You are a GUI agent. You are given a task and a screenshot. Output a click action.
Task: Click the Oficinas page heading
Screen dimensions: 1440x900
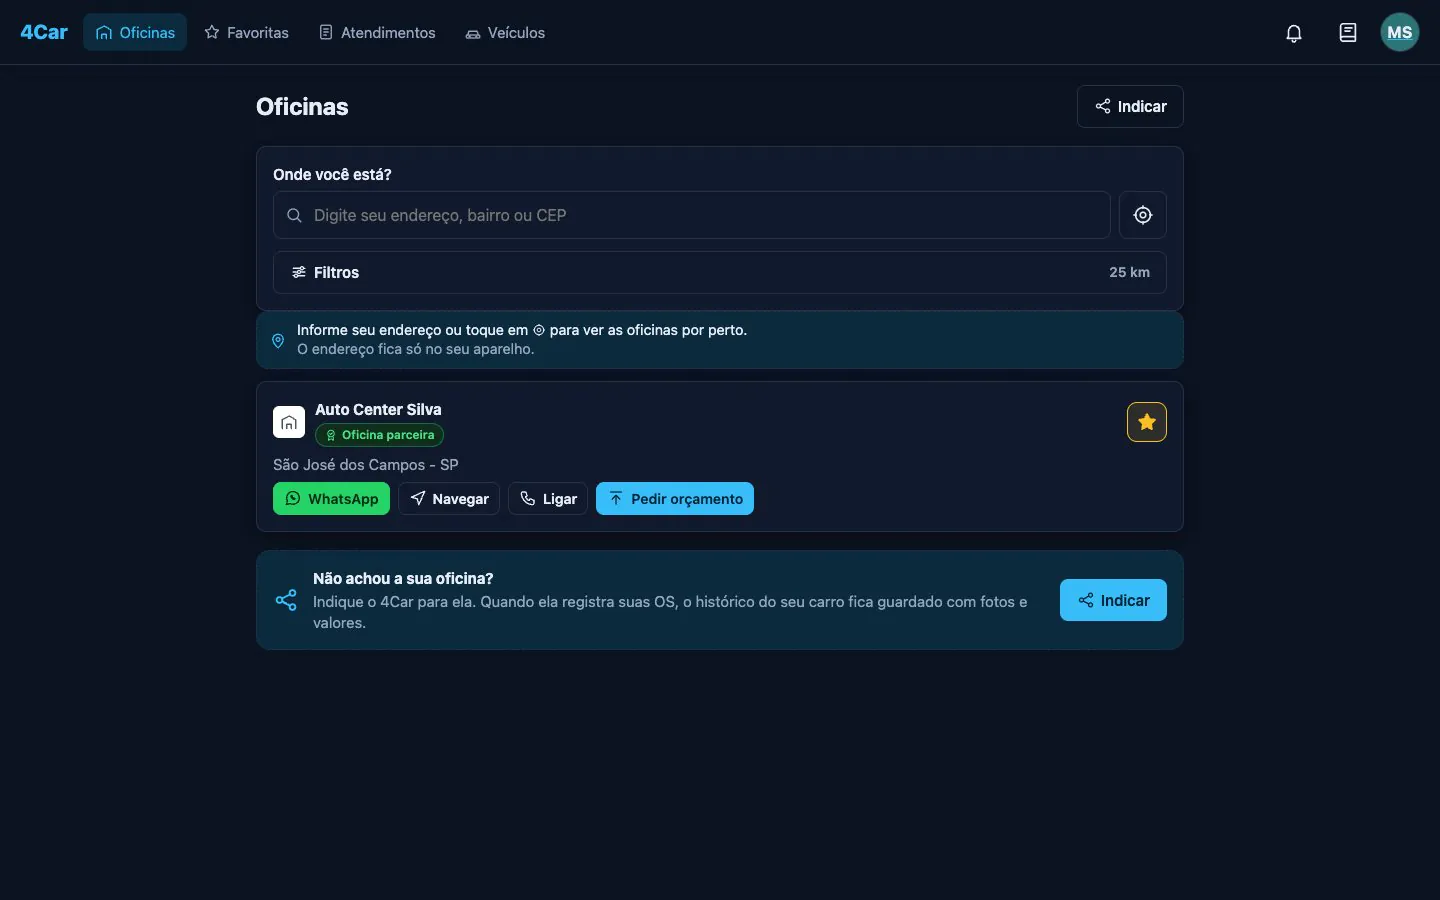point(302,107)
